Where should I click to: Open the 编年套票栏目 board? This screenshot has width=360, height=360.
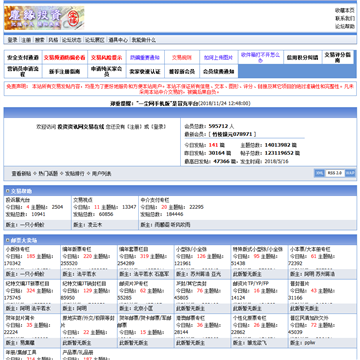tap(133, 249)
